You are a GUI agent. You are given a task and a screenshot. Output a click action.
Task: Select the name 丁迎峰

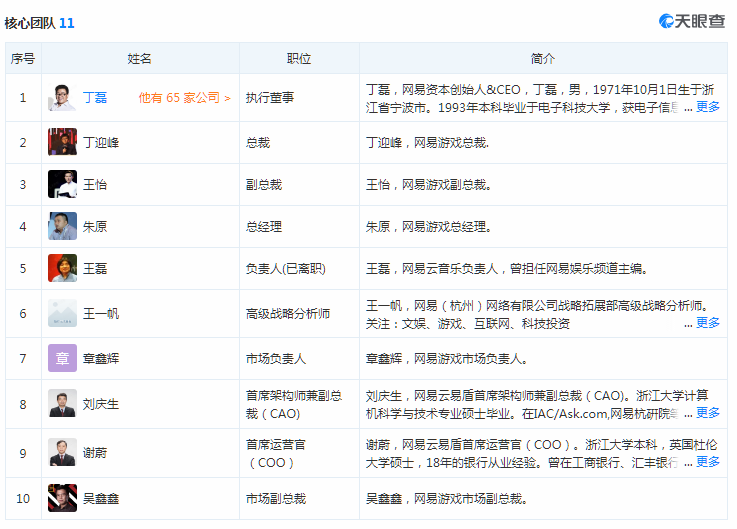(x=101, y=142)
